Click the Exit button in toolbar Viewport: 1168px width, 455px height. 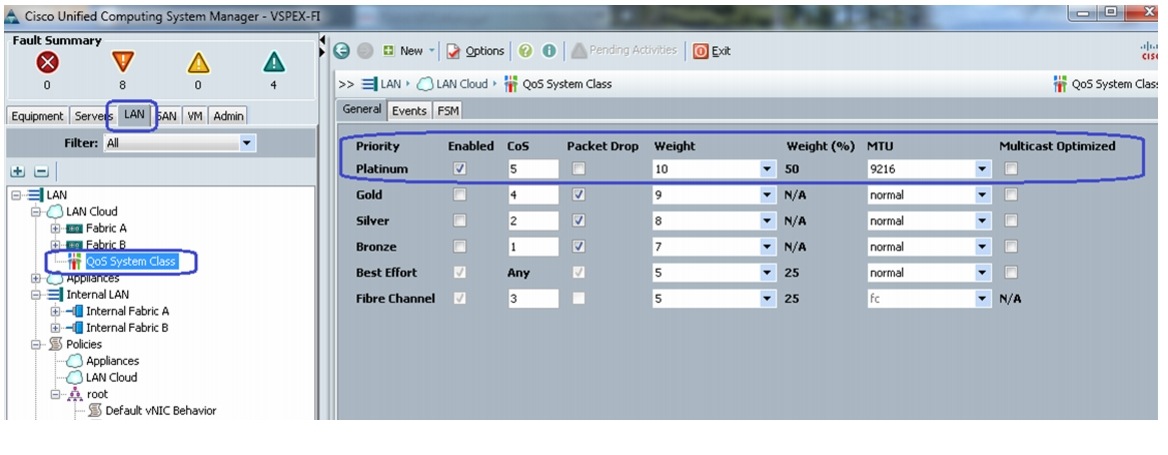(x=712, y=51)
